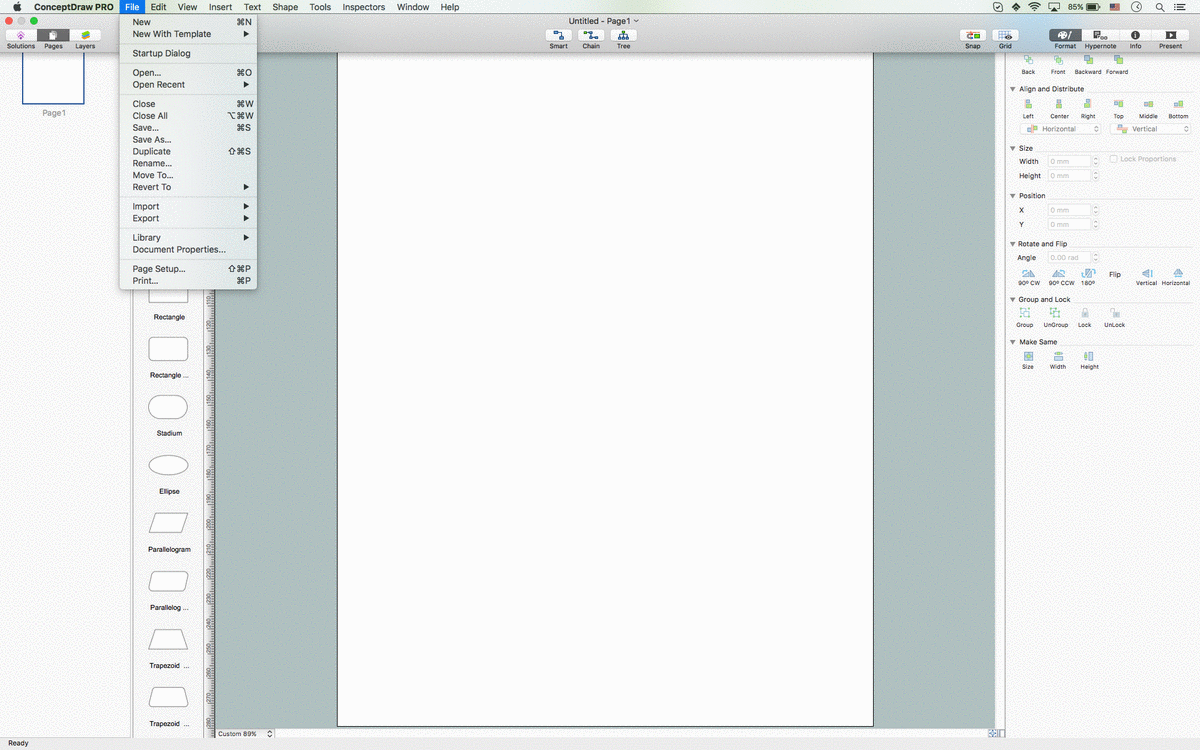Toggle the Snap toolbar button

coord(973,36)
